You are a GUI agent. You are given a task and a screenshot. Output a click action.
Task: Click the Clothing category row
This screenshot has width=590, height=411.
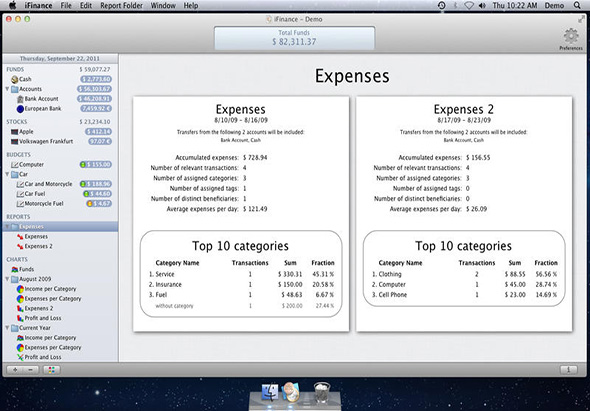(x=464, y=274)
